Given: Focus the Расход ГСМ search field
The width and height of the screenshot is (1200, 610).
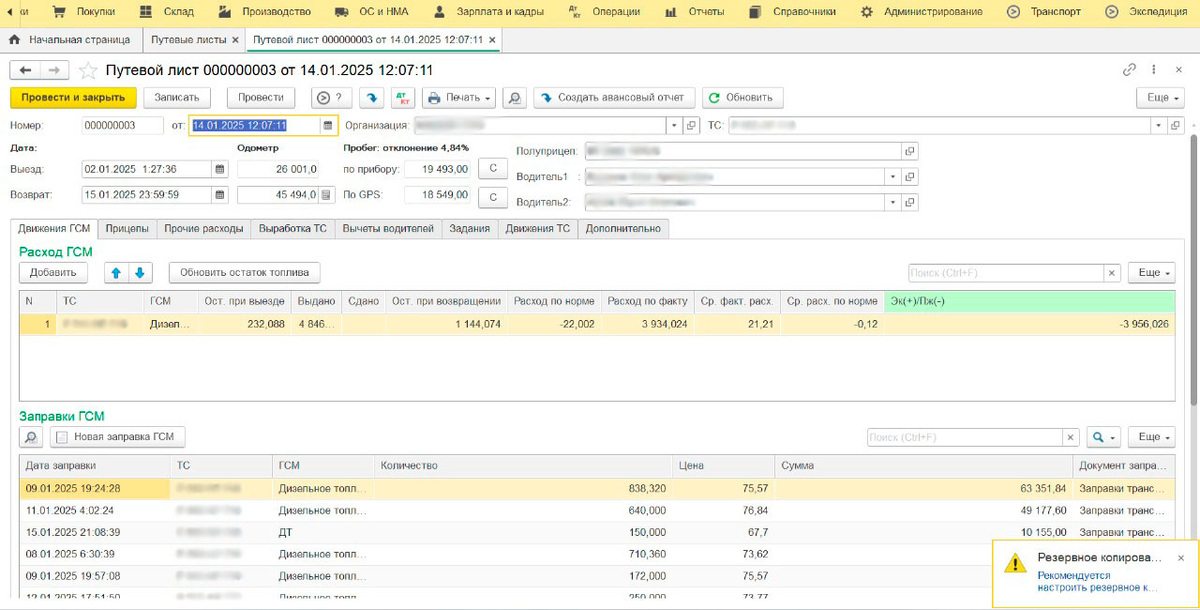Looking at the screenshot, I should pyautogui.click(x=1005, y=273).
